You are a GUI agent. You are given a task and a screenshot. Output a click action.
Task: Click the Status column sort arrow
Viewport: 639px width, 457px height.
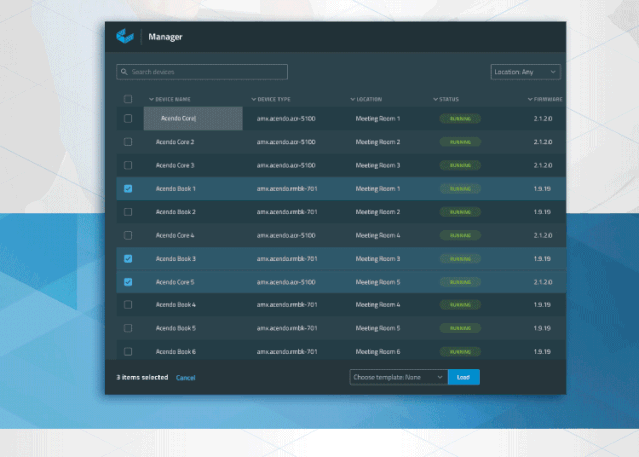436,99
